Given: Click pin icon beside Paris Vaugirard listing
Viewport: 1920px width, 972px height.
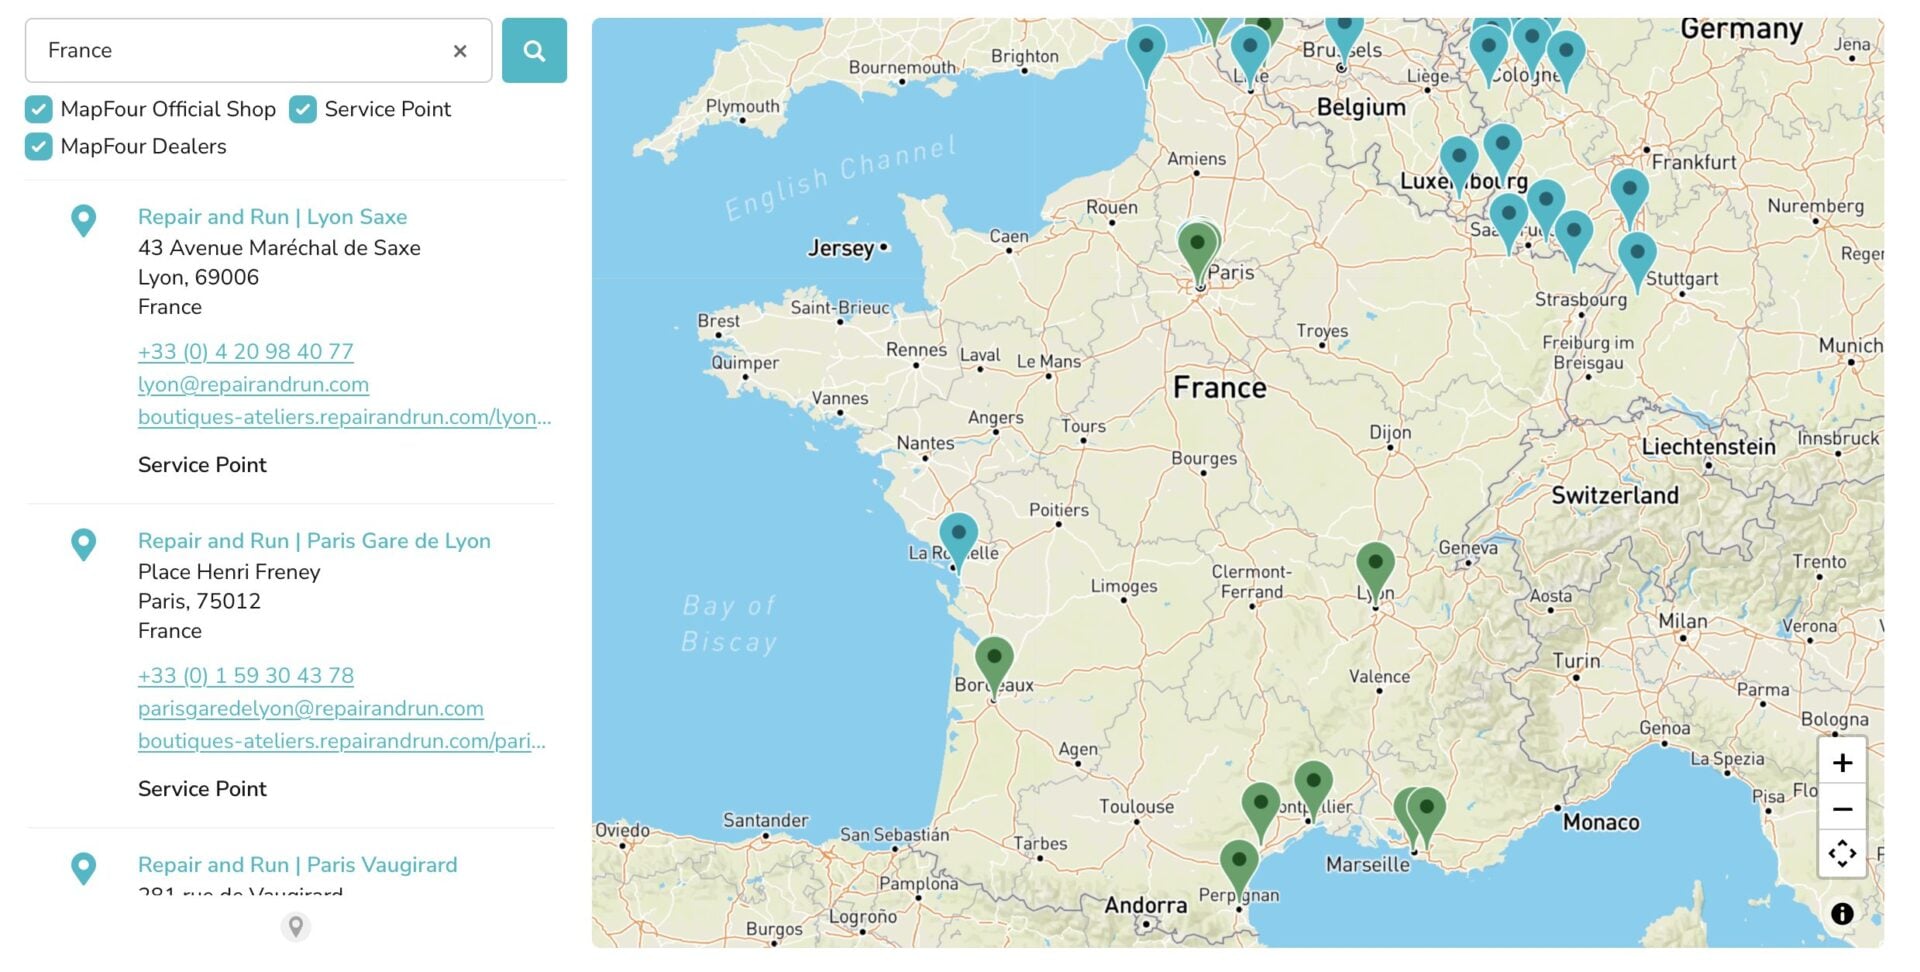Looking at the screenshot, I should pos(84,868).
